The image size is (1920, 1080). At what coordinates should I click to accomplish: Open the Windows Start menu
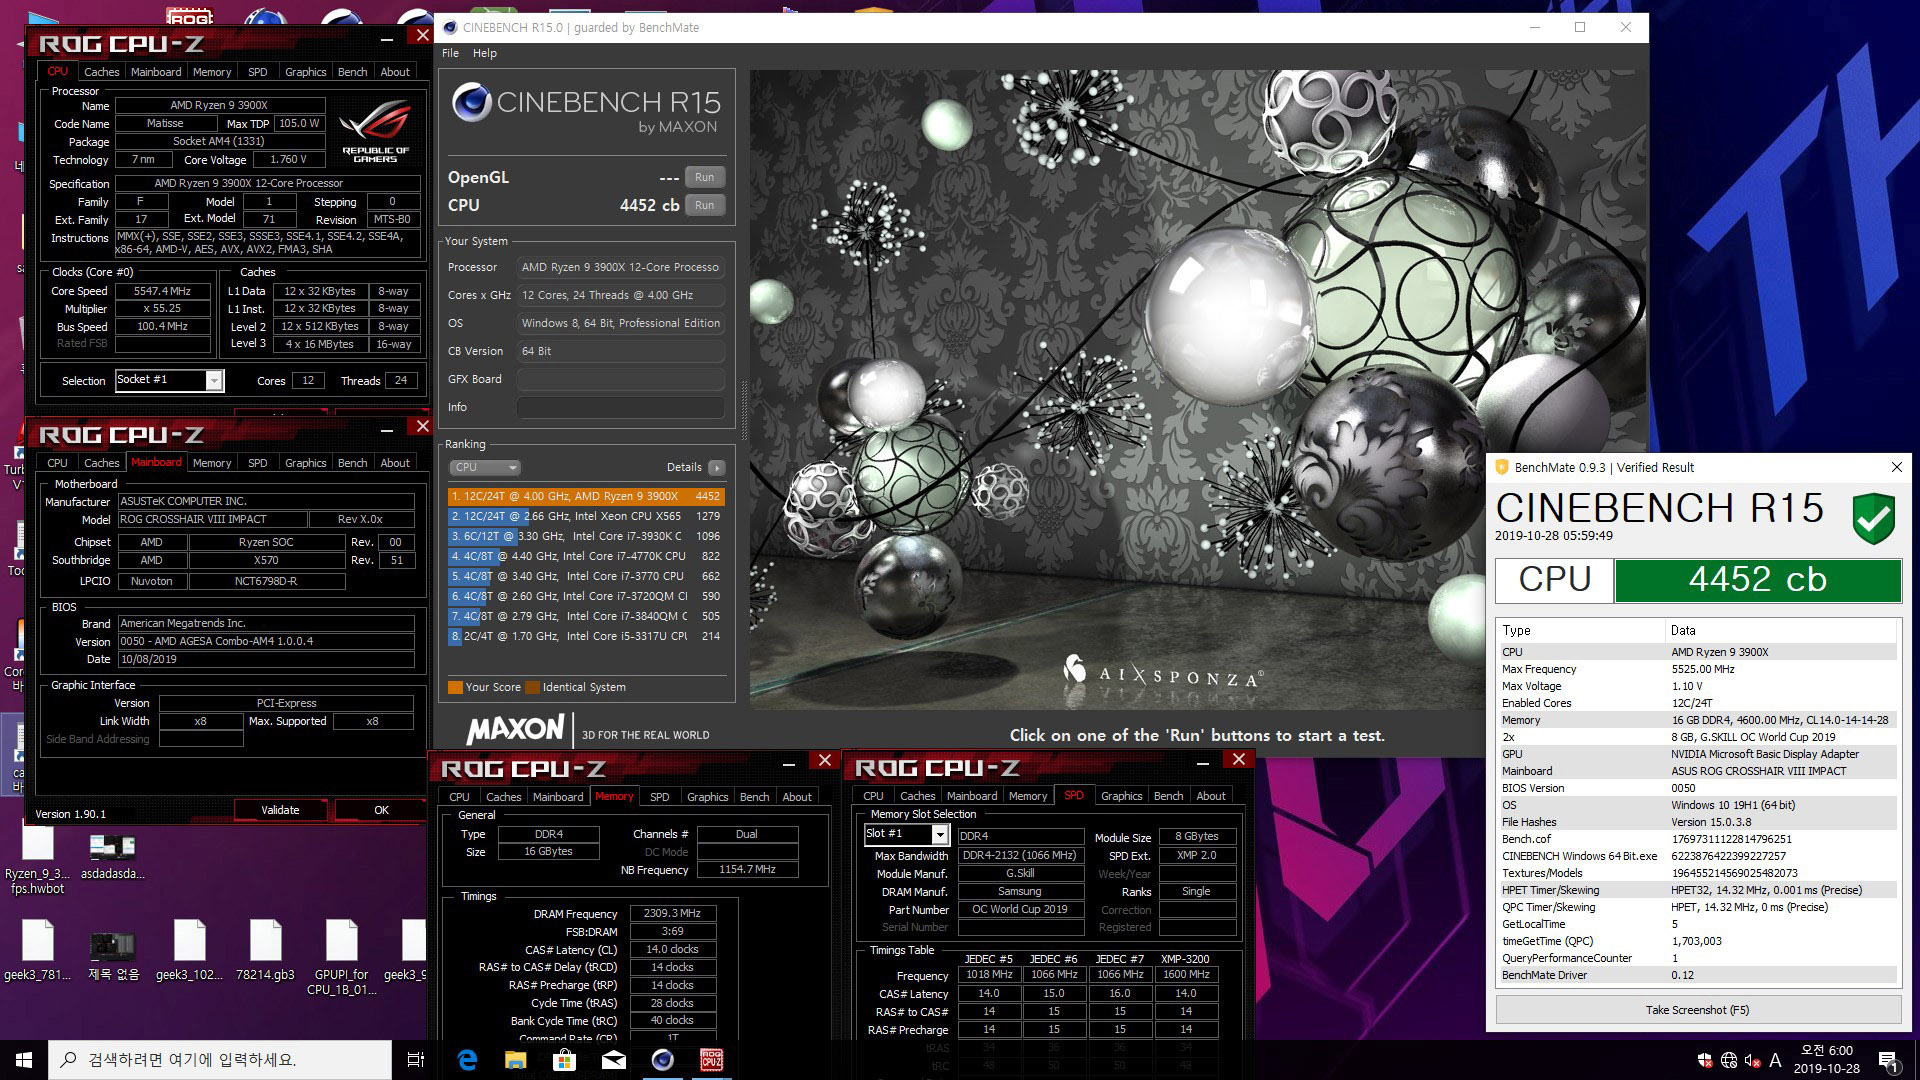click(x=24, y=1059)
